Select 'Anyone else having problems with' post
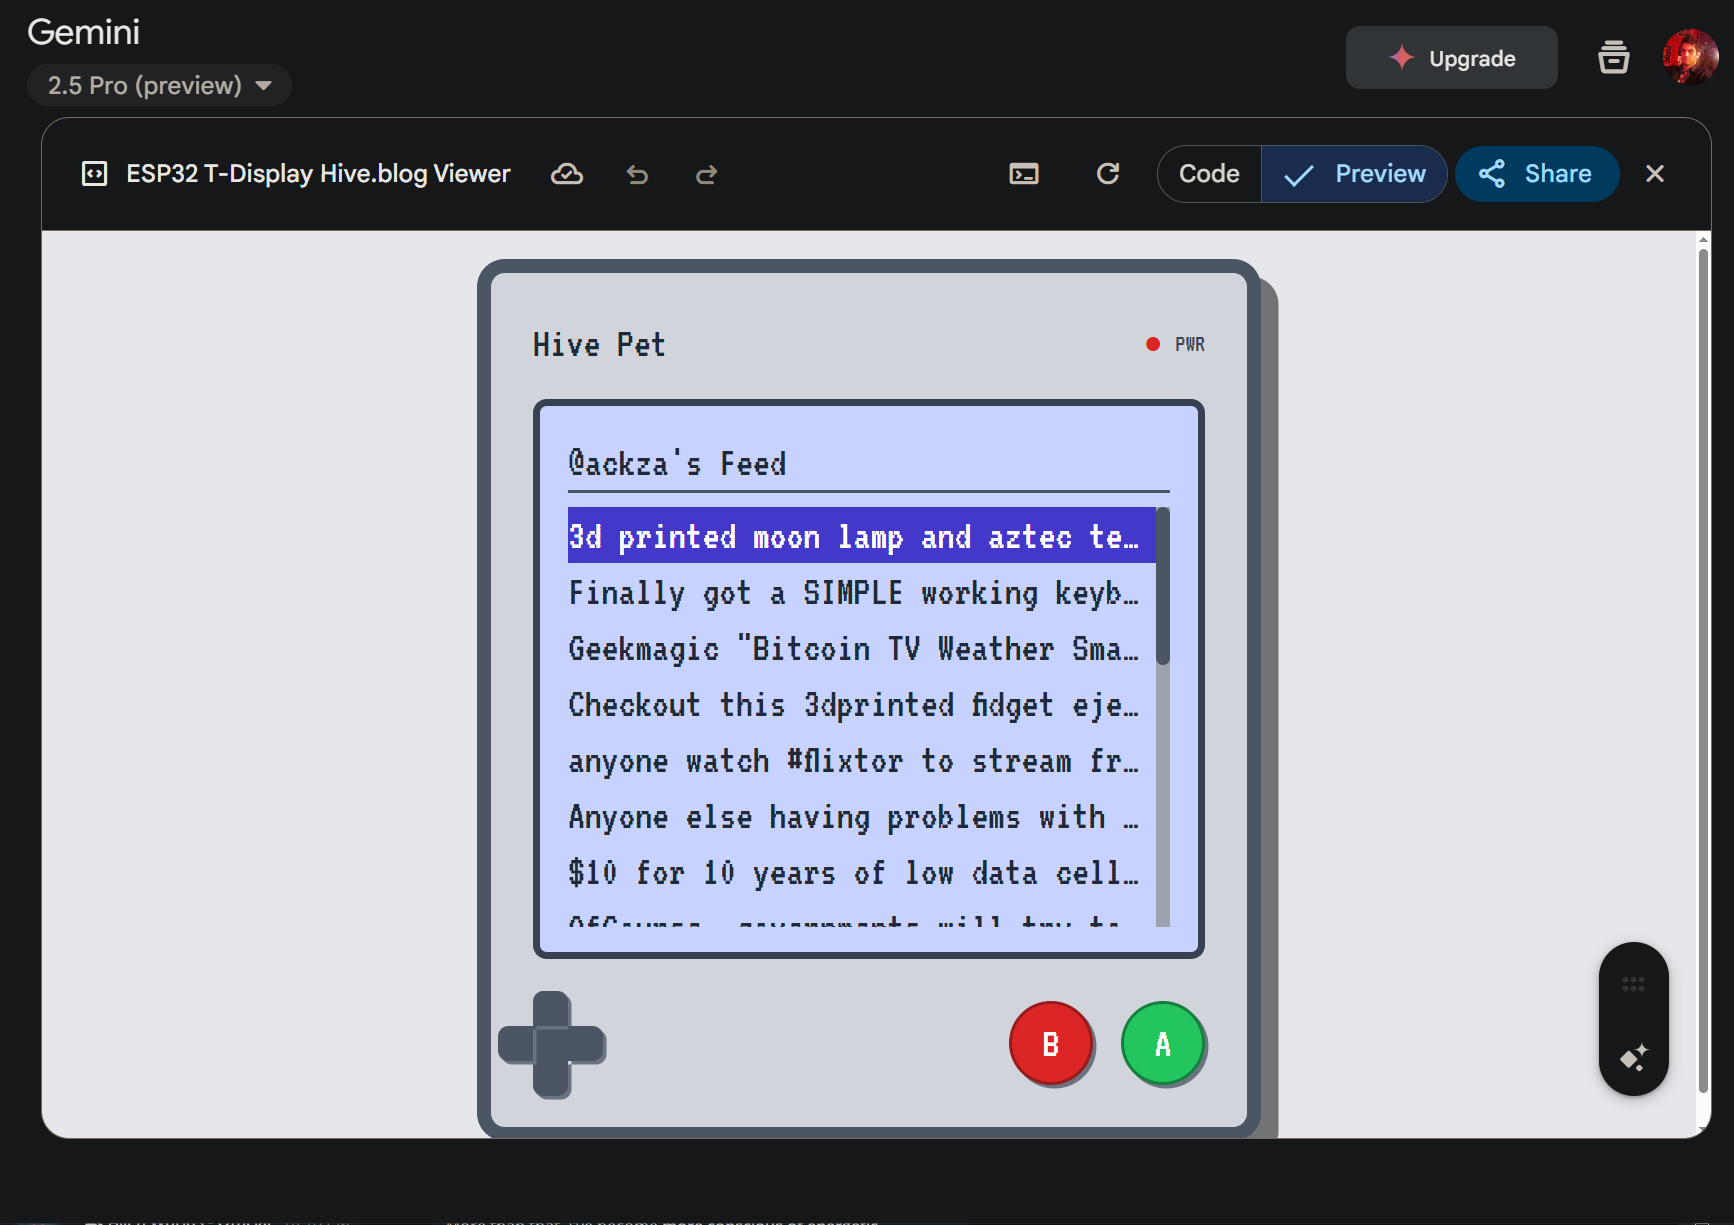Screen dimensions: 1734x1225 861,816
